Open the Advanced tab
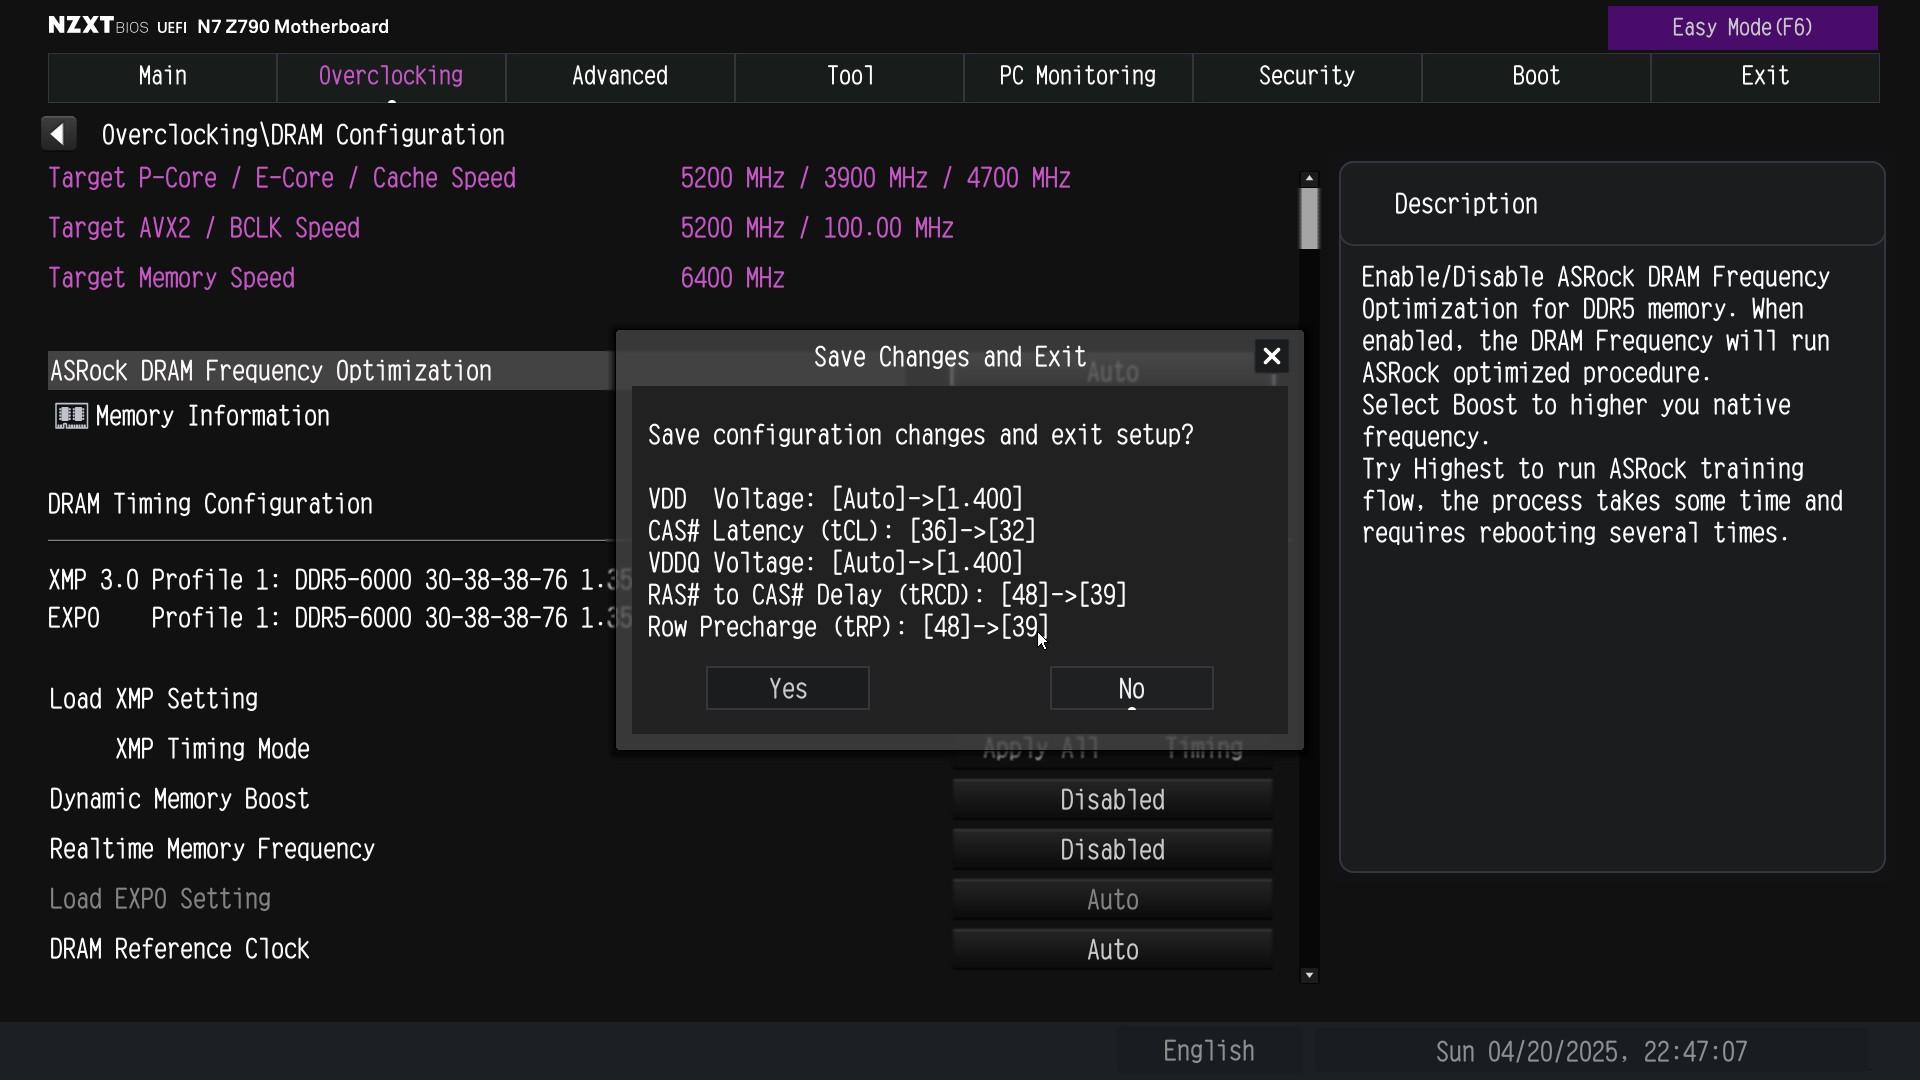 click(620, 77)
